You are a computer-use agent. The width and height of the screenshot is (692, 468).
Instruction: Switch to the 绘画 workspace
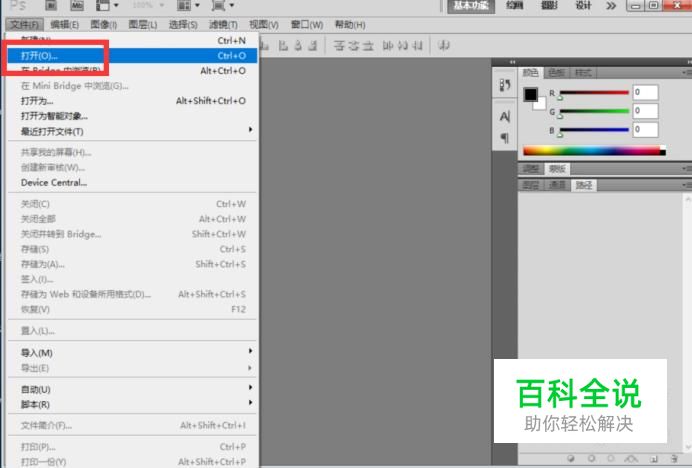coord(515,5)
